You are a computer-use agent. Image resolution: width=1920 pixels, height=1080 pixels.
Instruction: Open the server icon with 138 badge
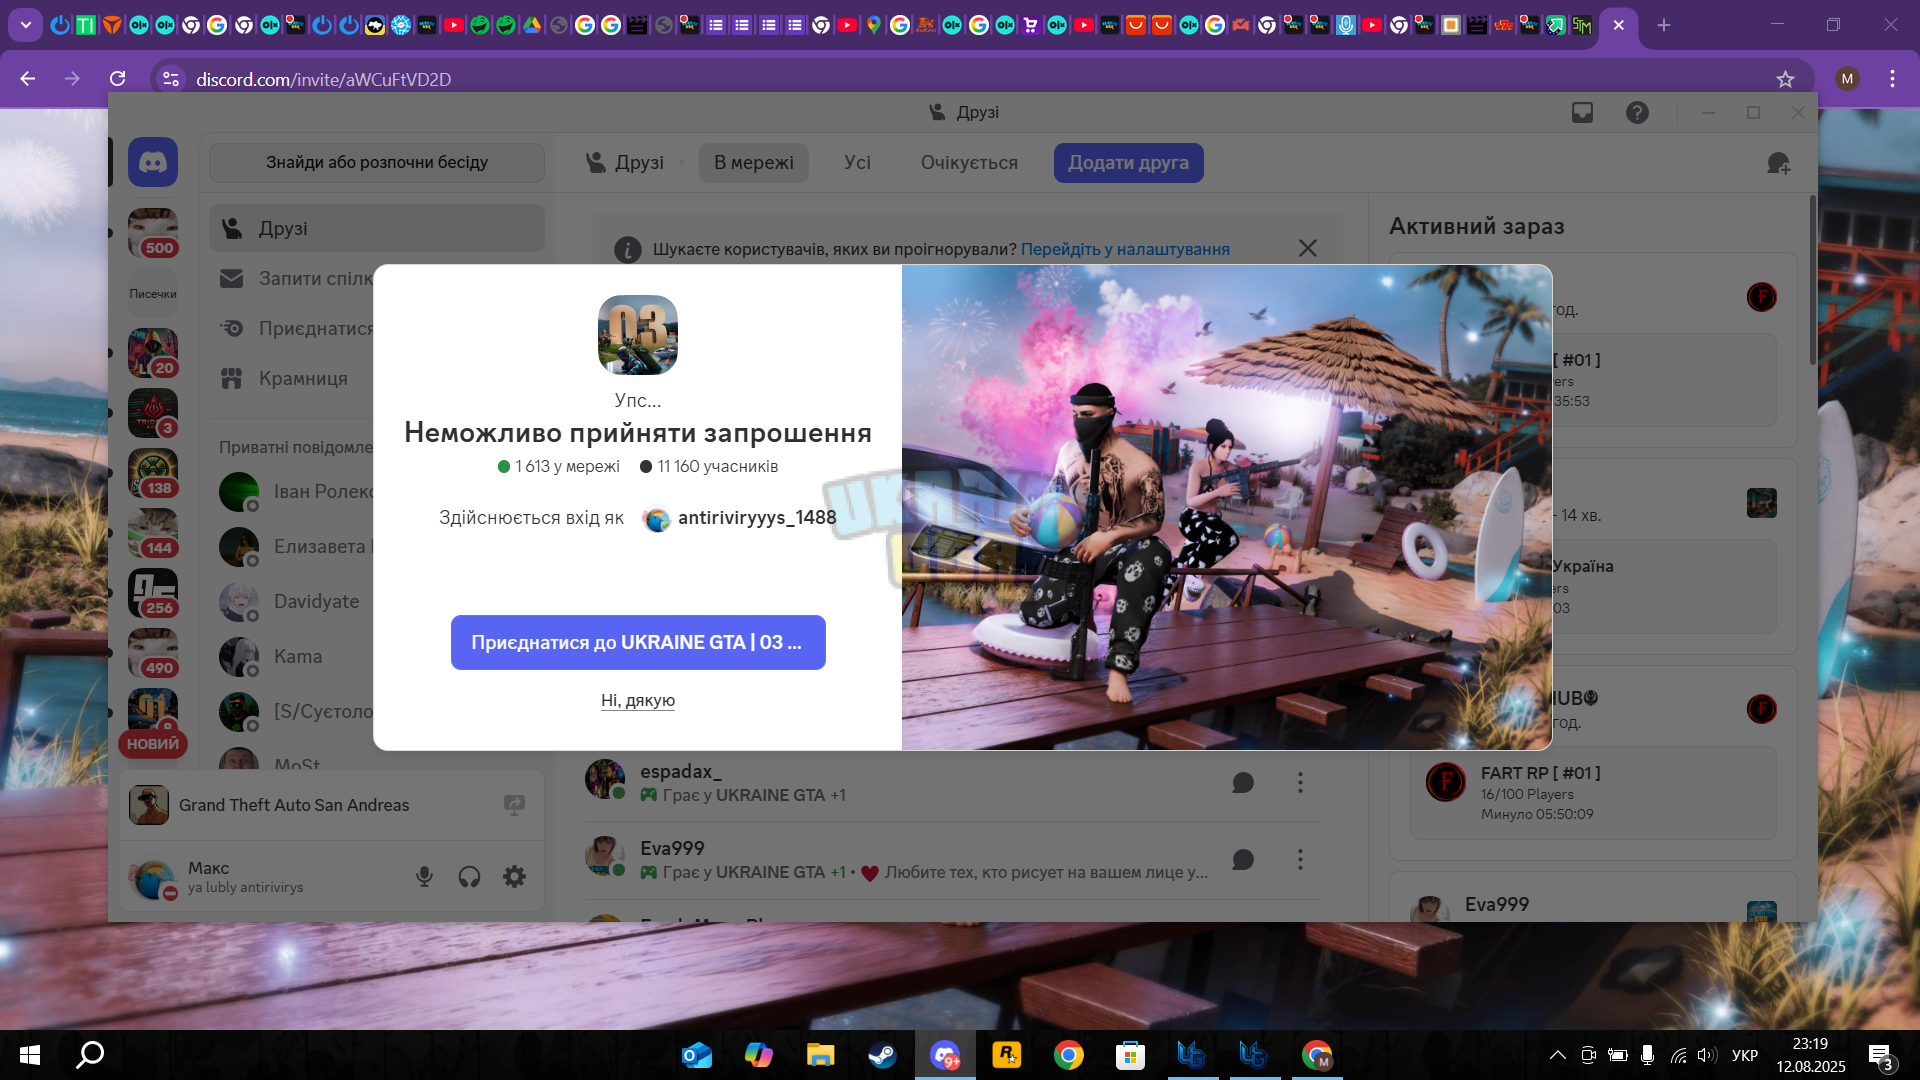click(153, 473)
